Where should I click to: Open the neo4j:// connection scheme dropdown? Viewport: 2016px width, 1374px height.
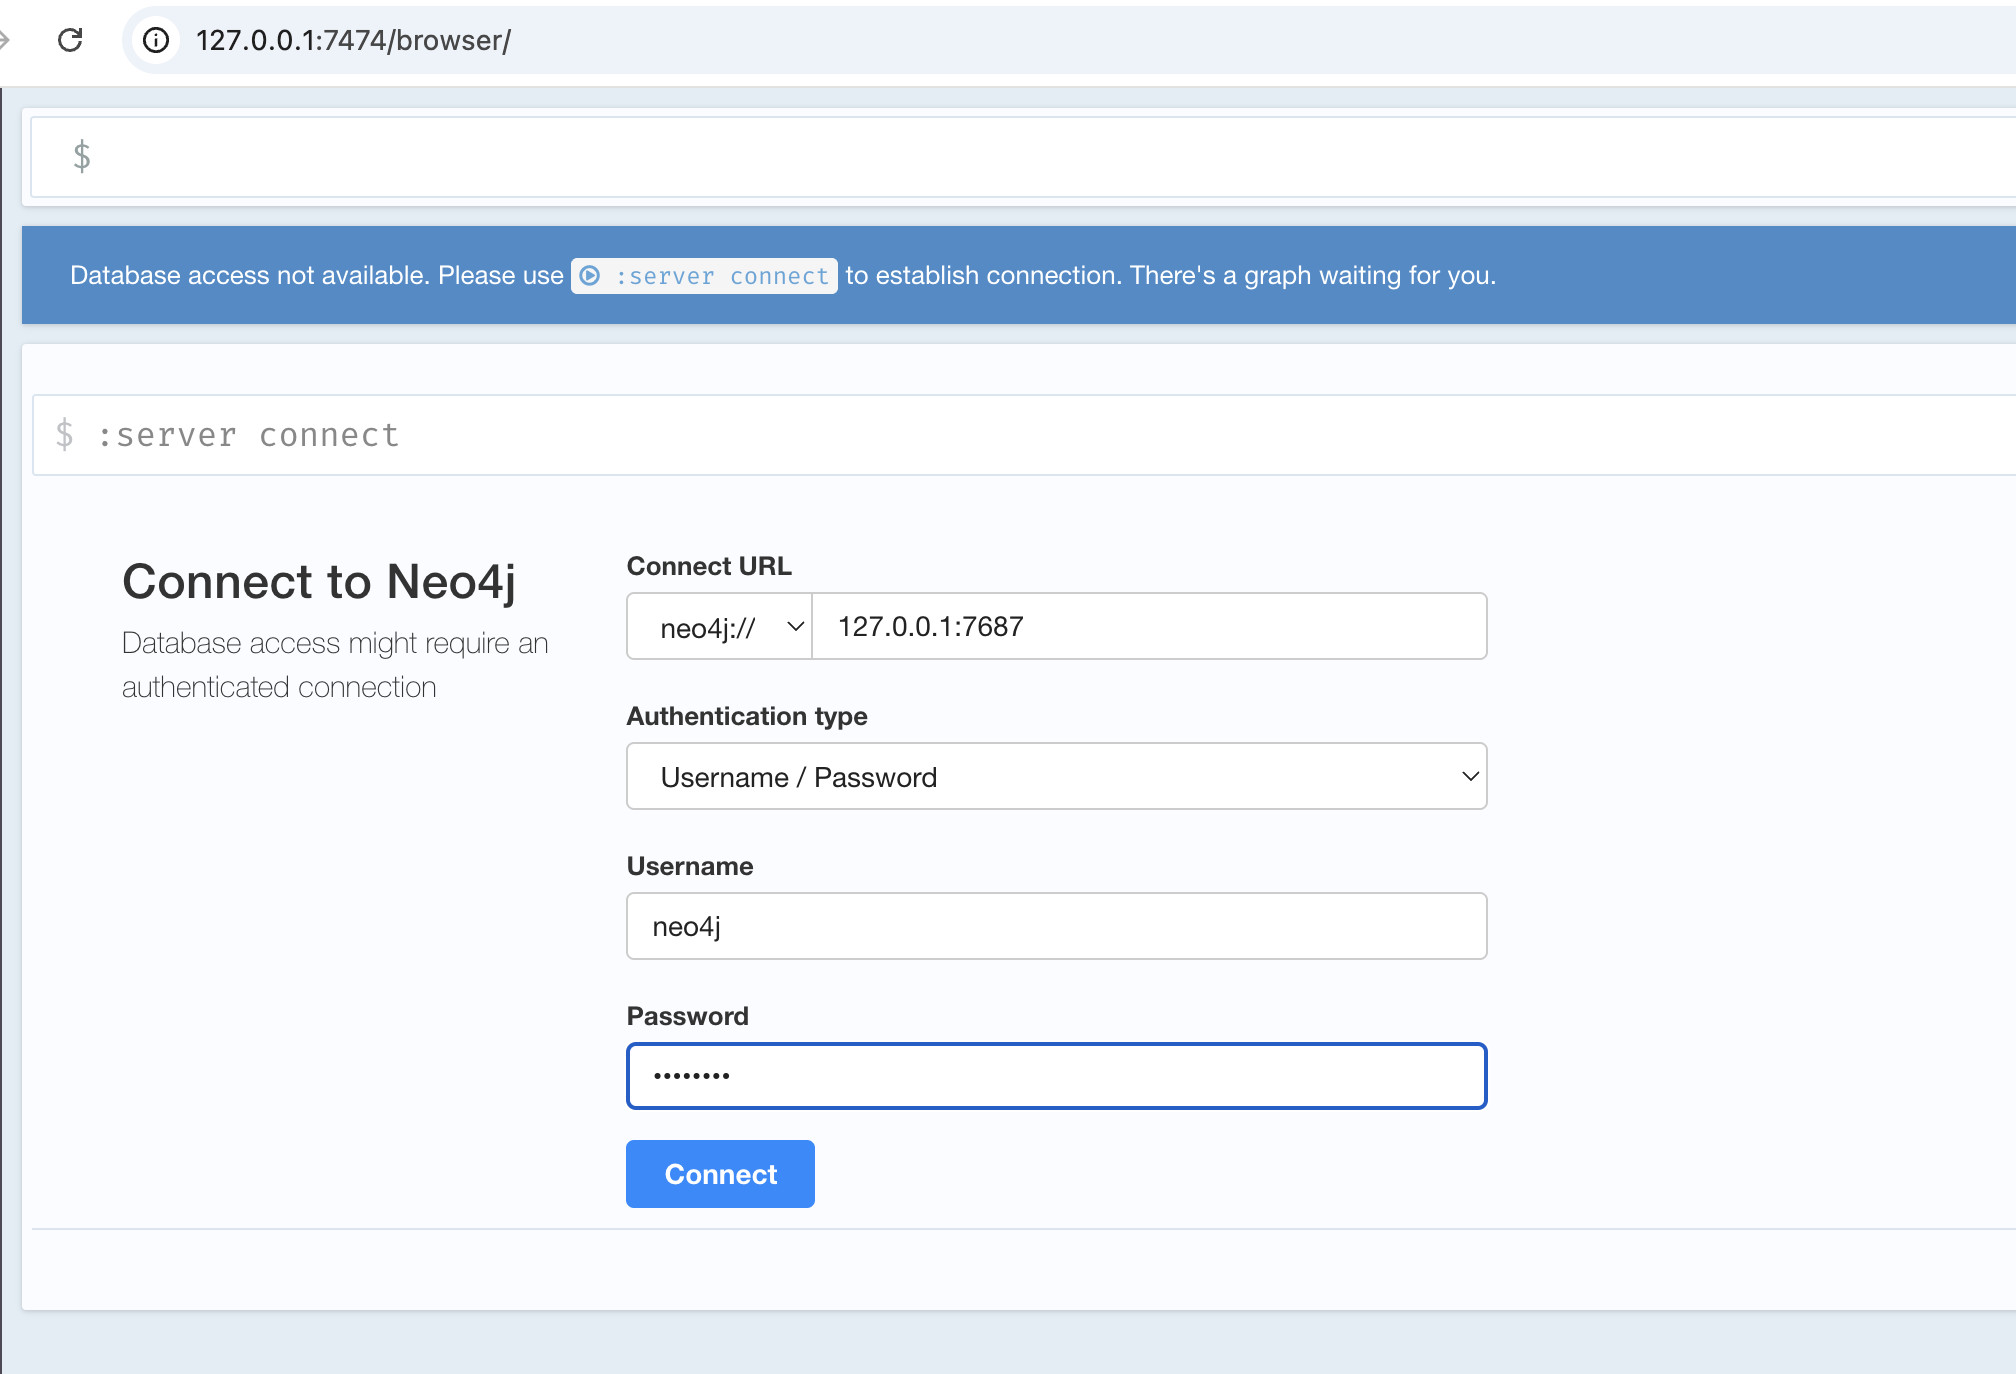click(x=718, y=626)
